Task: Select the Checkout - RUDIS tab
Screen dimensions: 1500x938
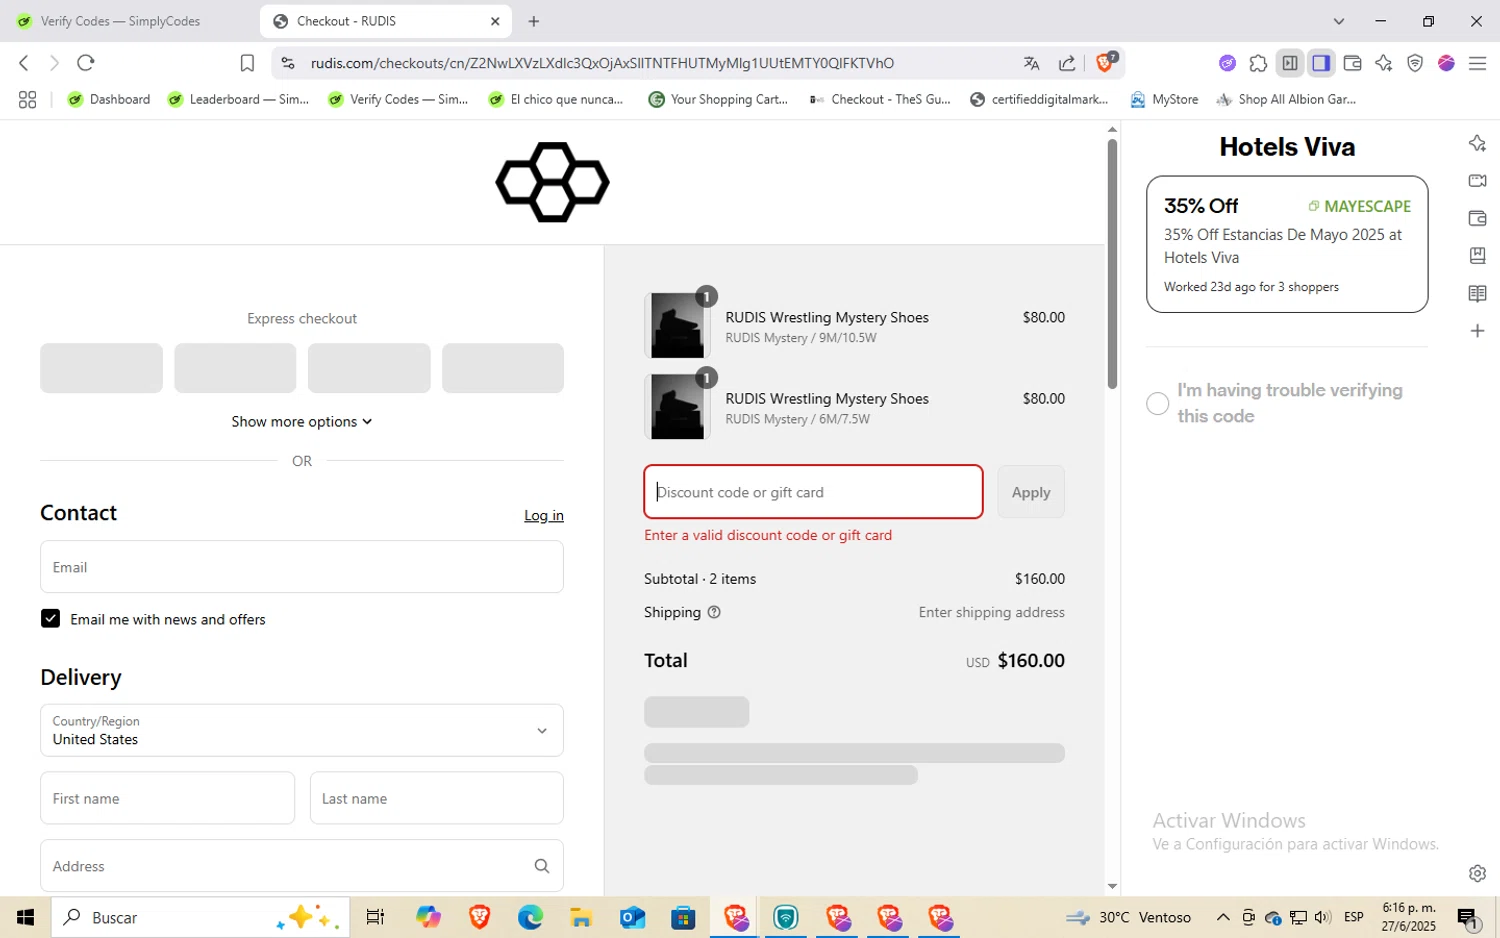Action: point(385,21)
